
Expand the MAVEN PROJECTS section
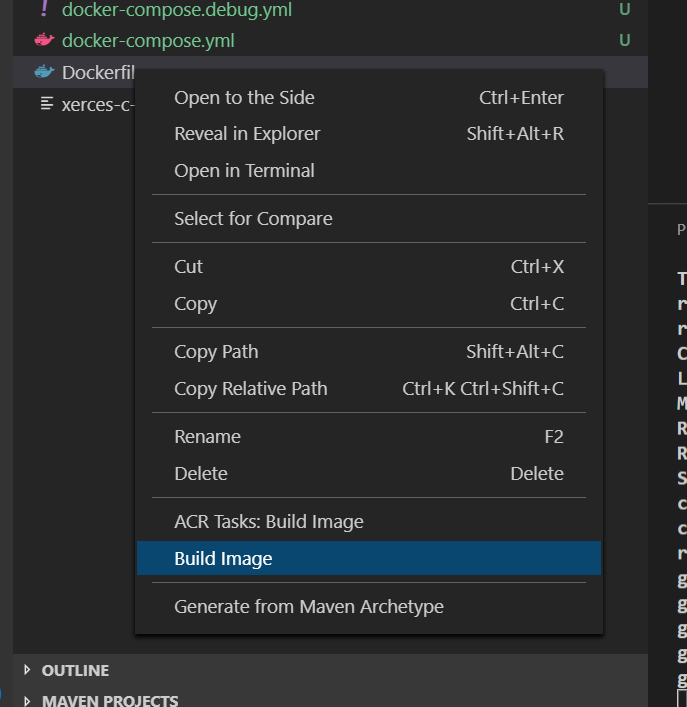pyautogui.click(x=27, y=701)
